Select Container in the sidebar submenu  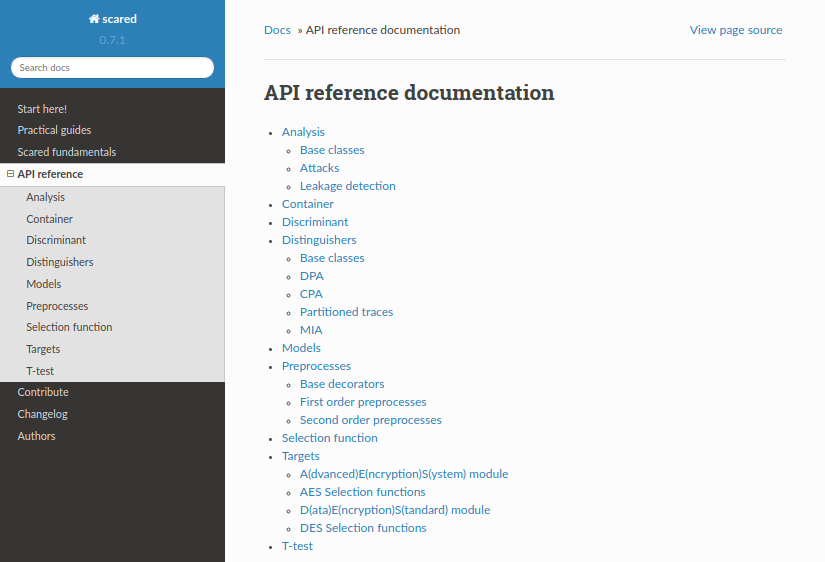[x=49, y=219]
